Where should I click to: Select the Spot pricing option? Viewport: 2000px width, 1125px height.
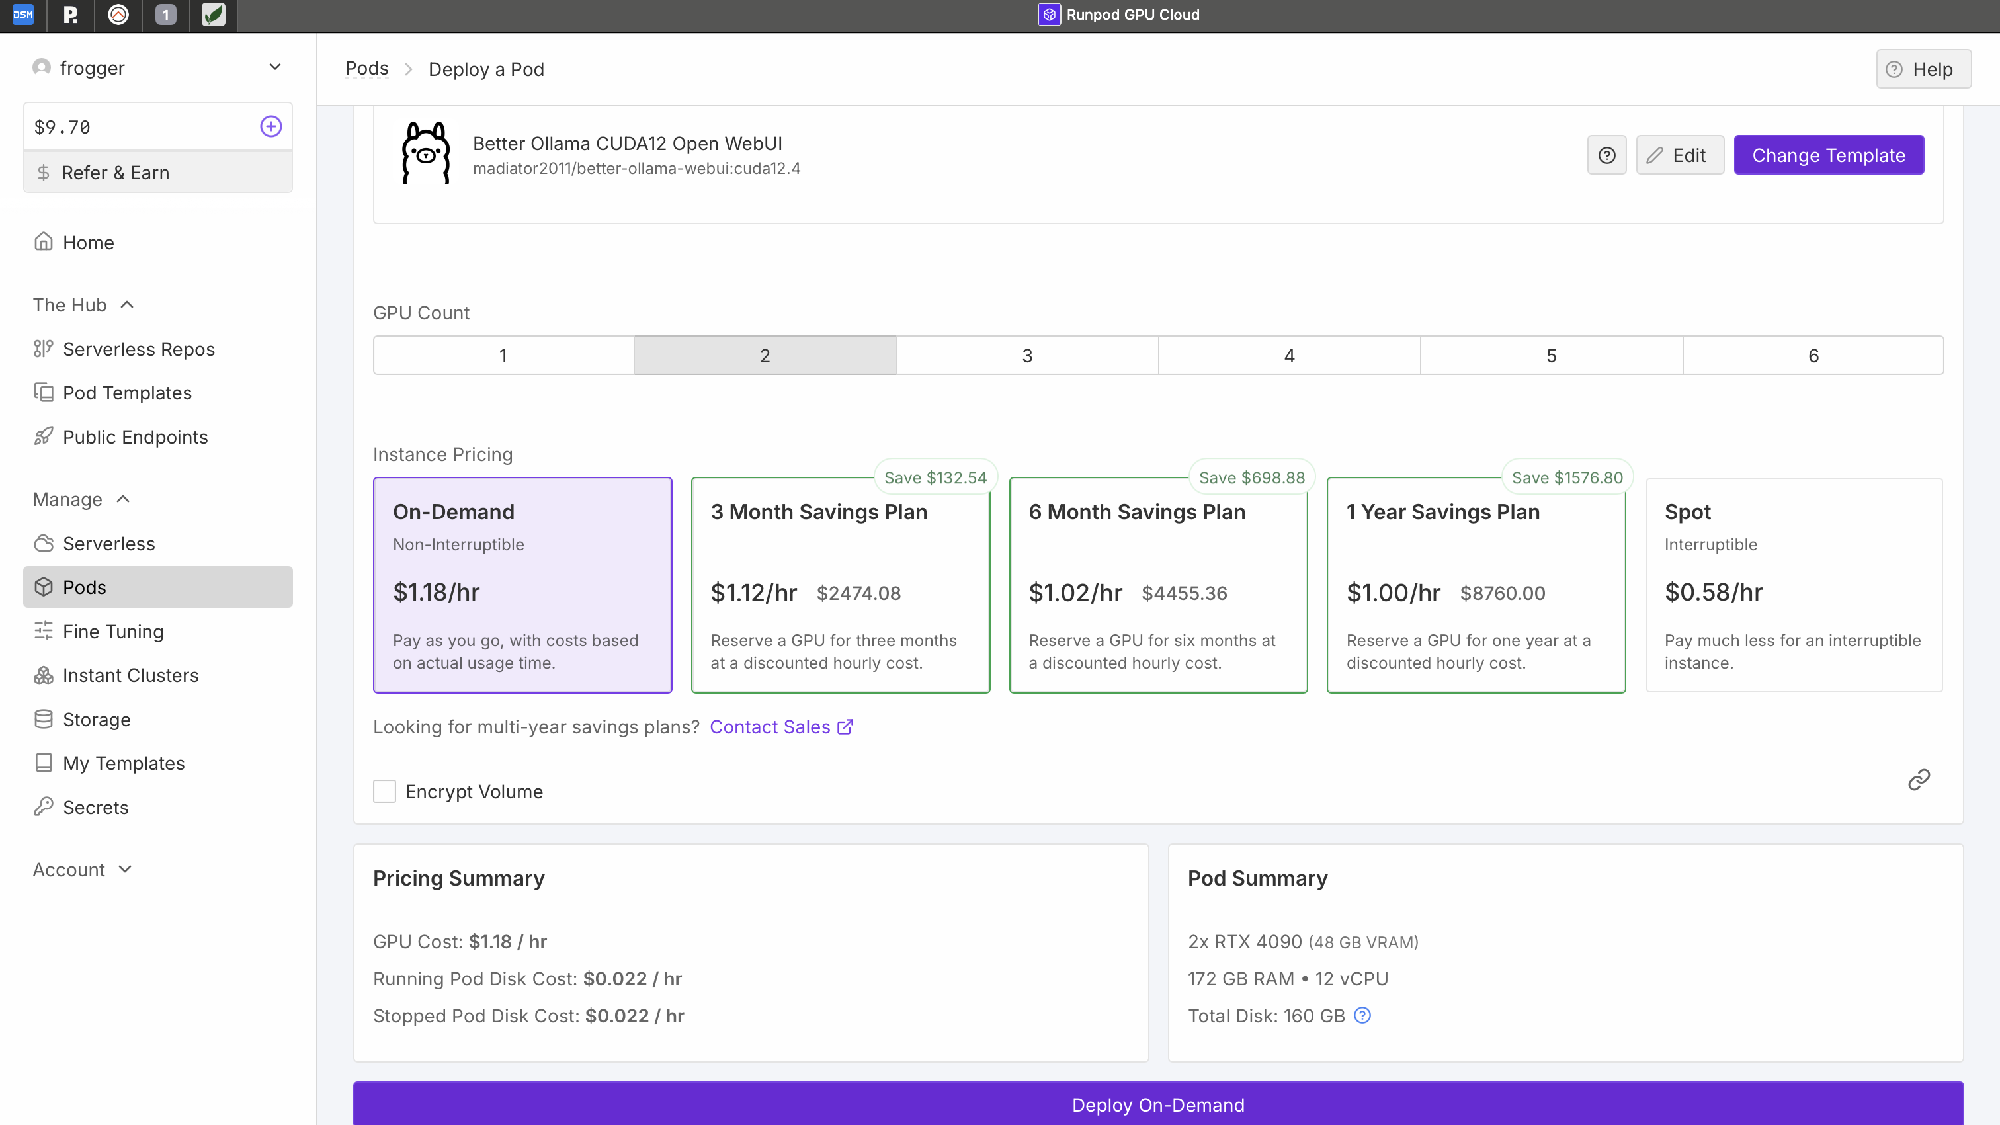coord(1793,585)
